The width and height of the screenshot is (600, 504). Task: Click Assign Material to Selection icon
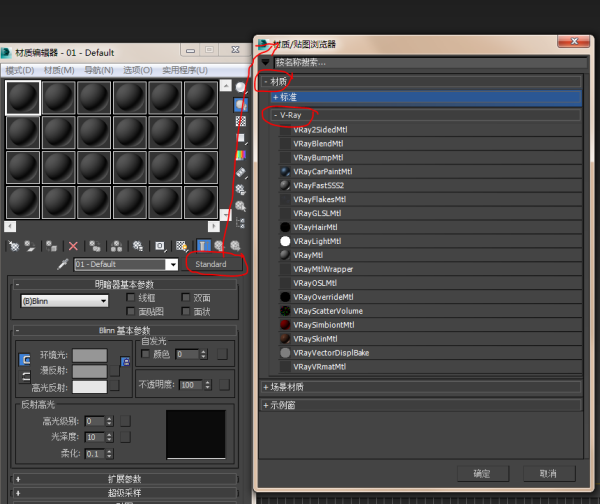pos(51,246)
